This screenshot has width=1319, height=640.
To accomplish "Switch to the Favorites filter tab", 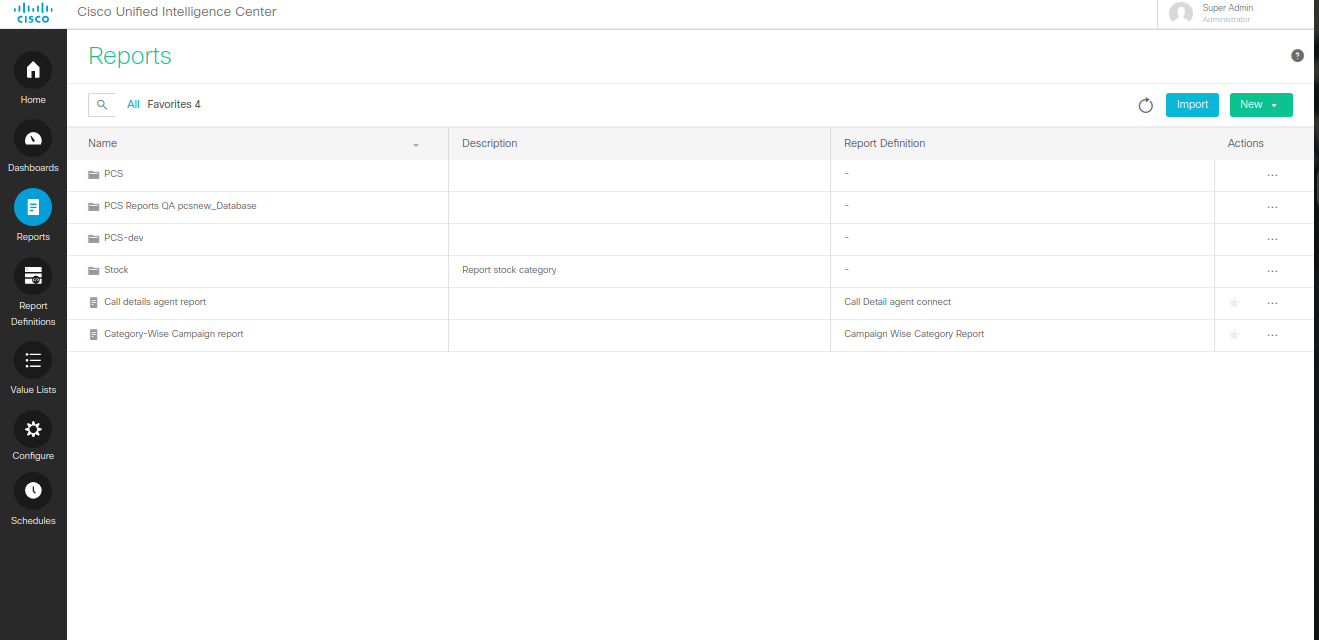I will (x=173, y=105).
